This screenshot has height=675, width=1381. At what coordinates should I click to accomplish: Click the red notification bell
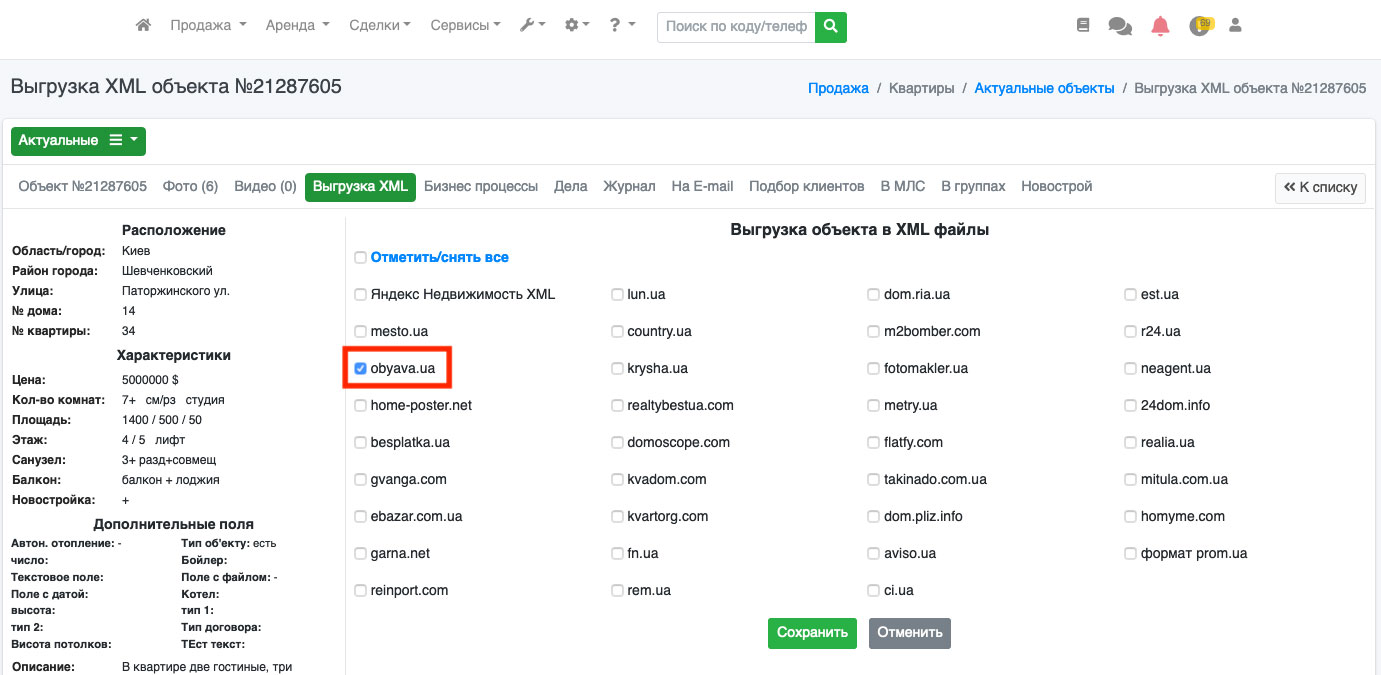point(1160,27)
